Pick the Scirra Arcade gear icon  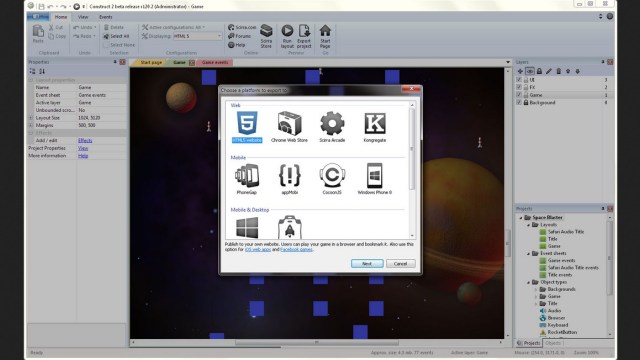click(332, 127)
